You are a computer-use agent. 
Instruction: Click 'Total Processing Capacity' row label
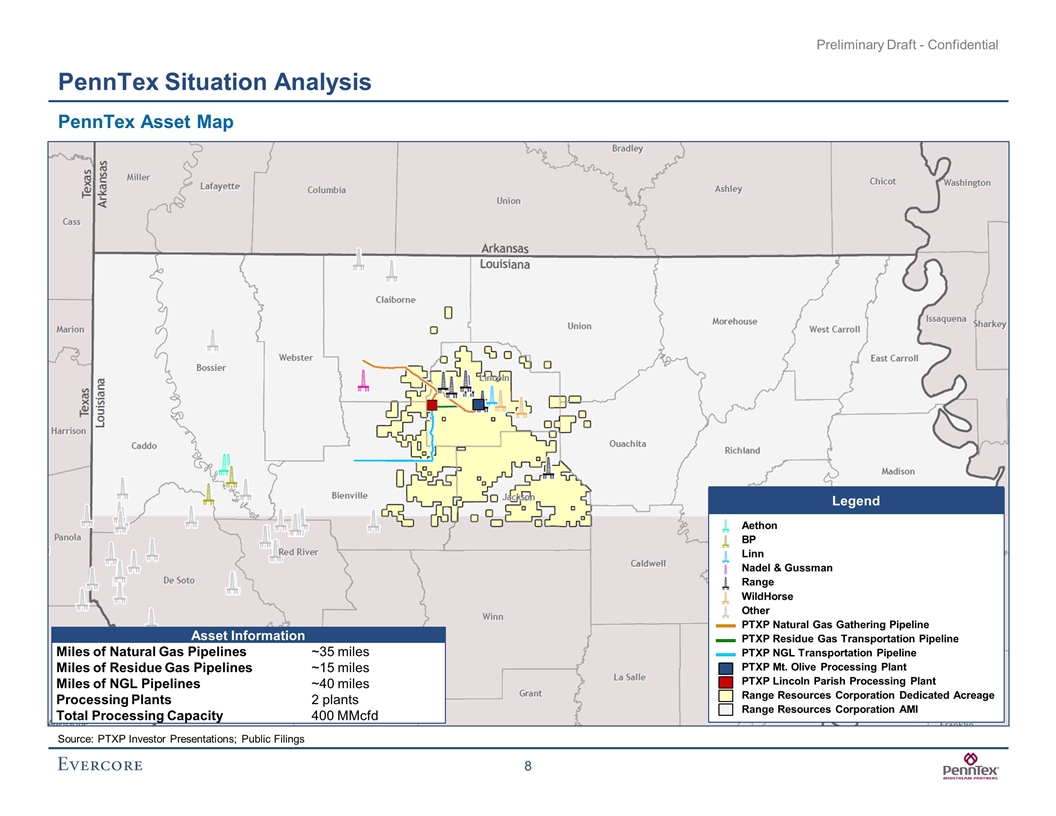point(139,716)
